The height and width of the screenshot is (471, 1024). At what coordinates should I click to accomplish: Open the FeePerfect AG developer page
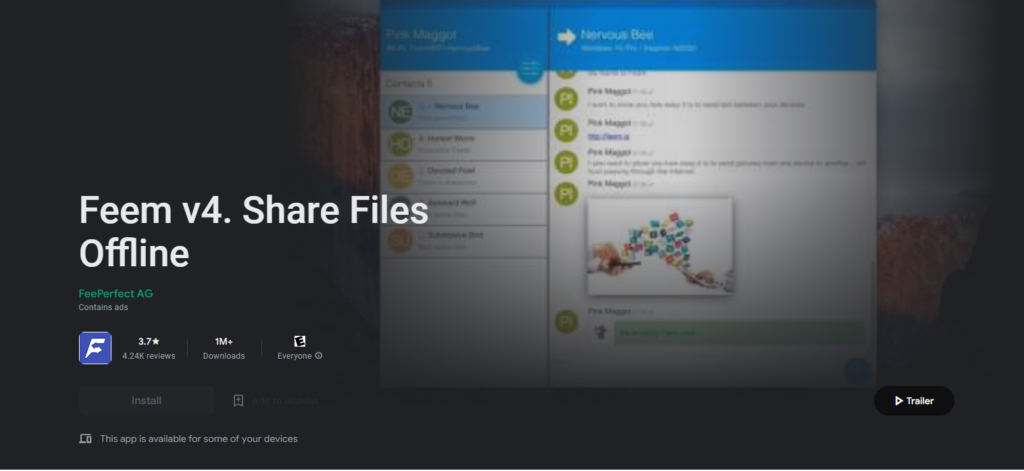(116, 294)
